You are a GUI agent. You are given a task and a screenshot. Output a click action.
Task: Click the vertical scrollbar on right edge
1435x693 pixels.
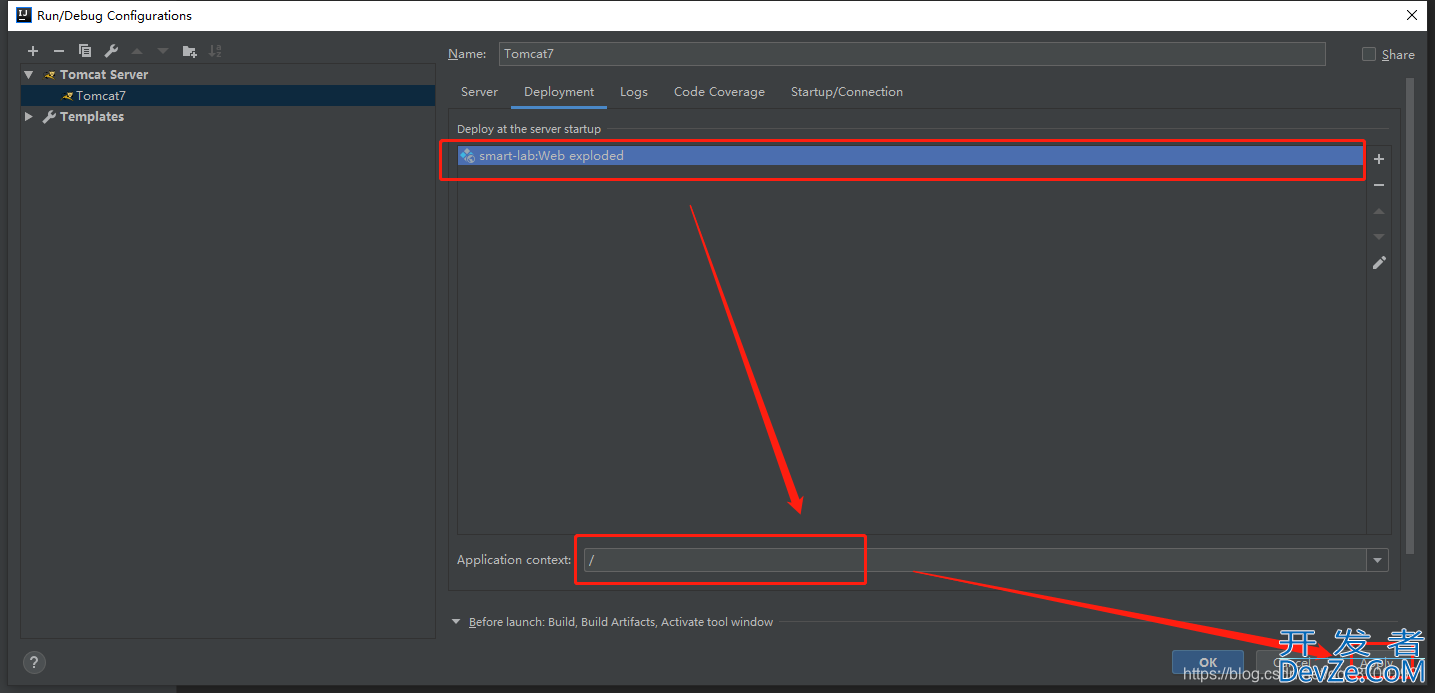pyautogui.click(x=1410, y=315)
